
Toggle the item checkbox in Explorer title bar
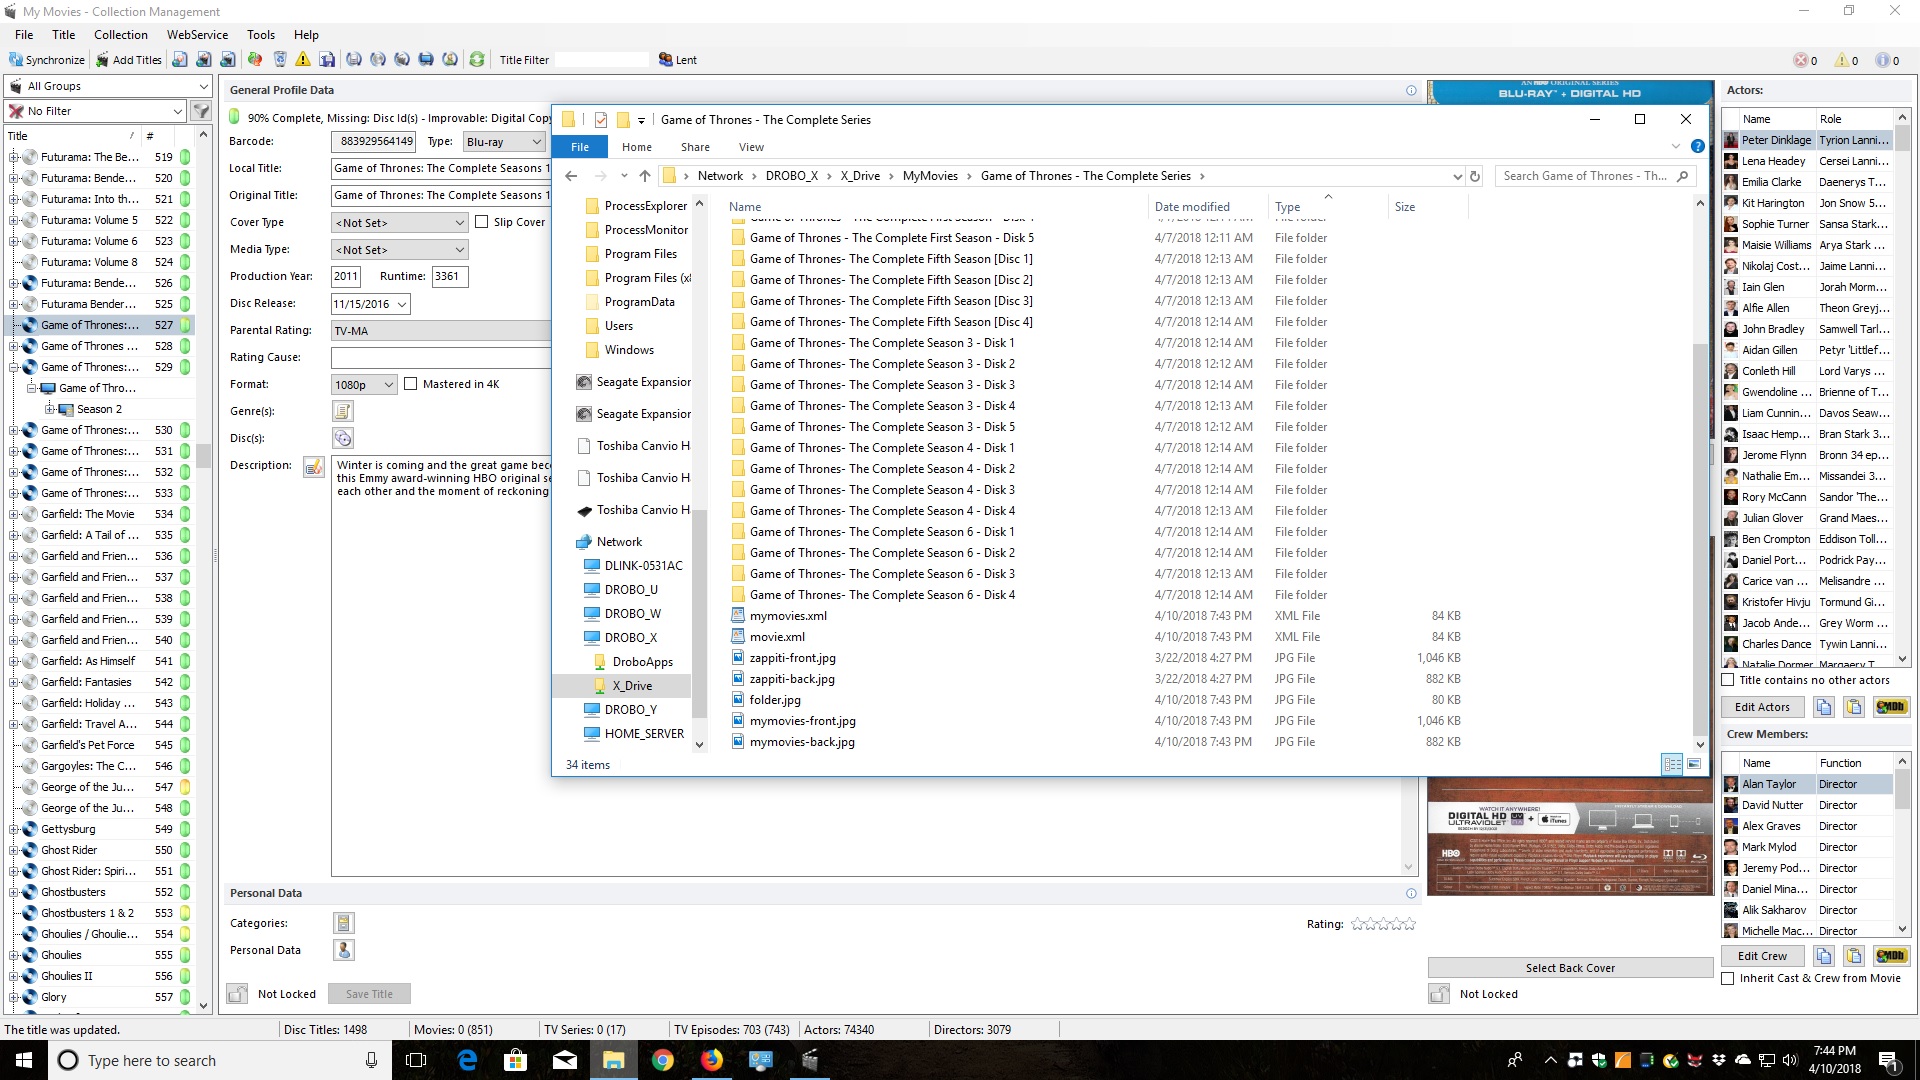pos(600,120)
